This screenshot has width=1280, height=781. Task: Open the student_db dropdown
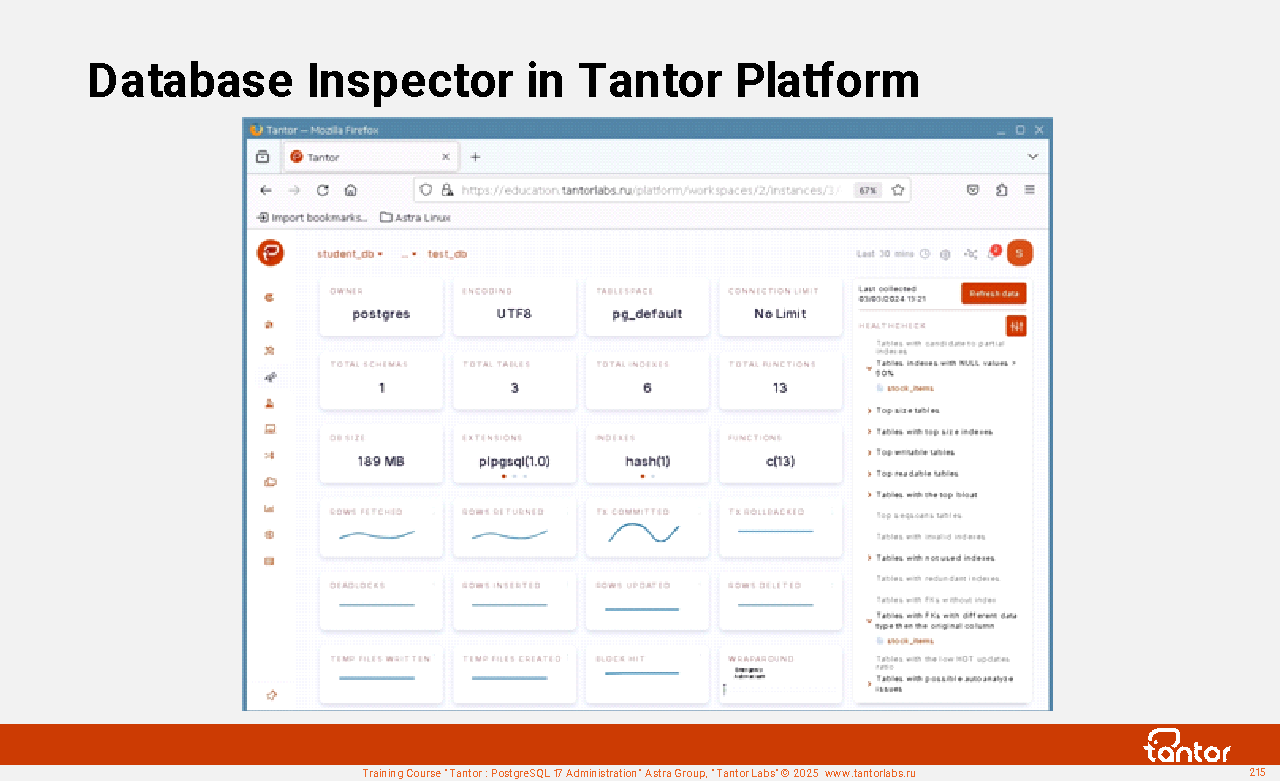(350, 254)
